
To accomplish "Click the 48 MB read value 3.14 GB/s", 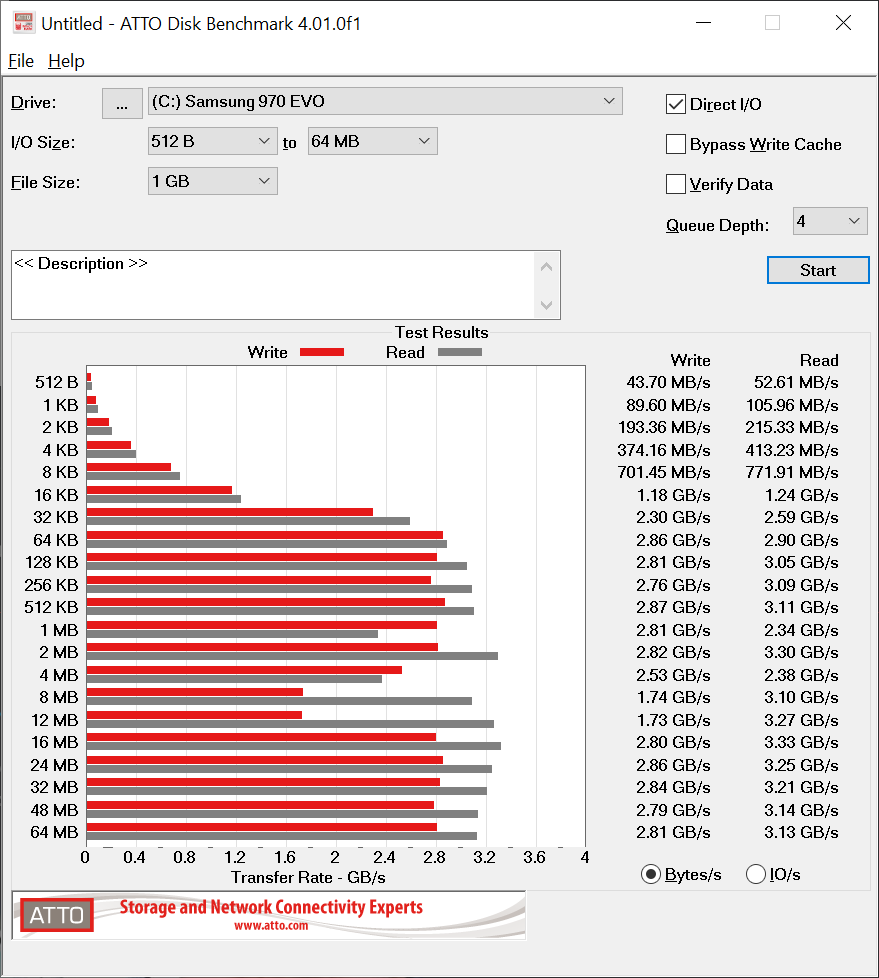I will tap(802, 810).
